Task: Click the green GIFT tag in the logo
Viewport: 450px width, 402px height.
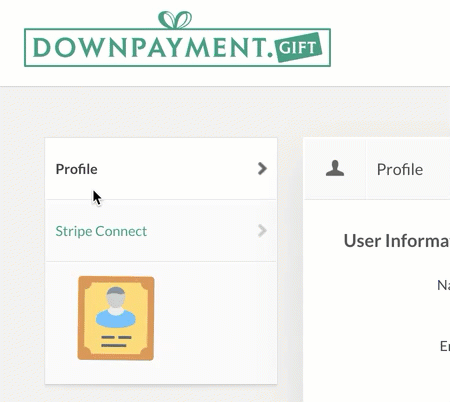Action: pos(298,47)
